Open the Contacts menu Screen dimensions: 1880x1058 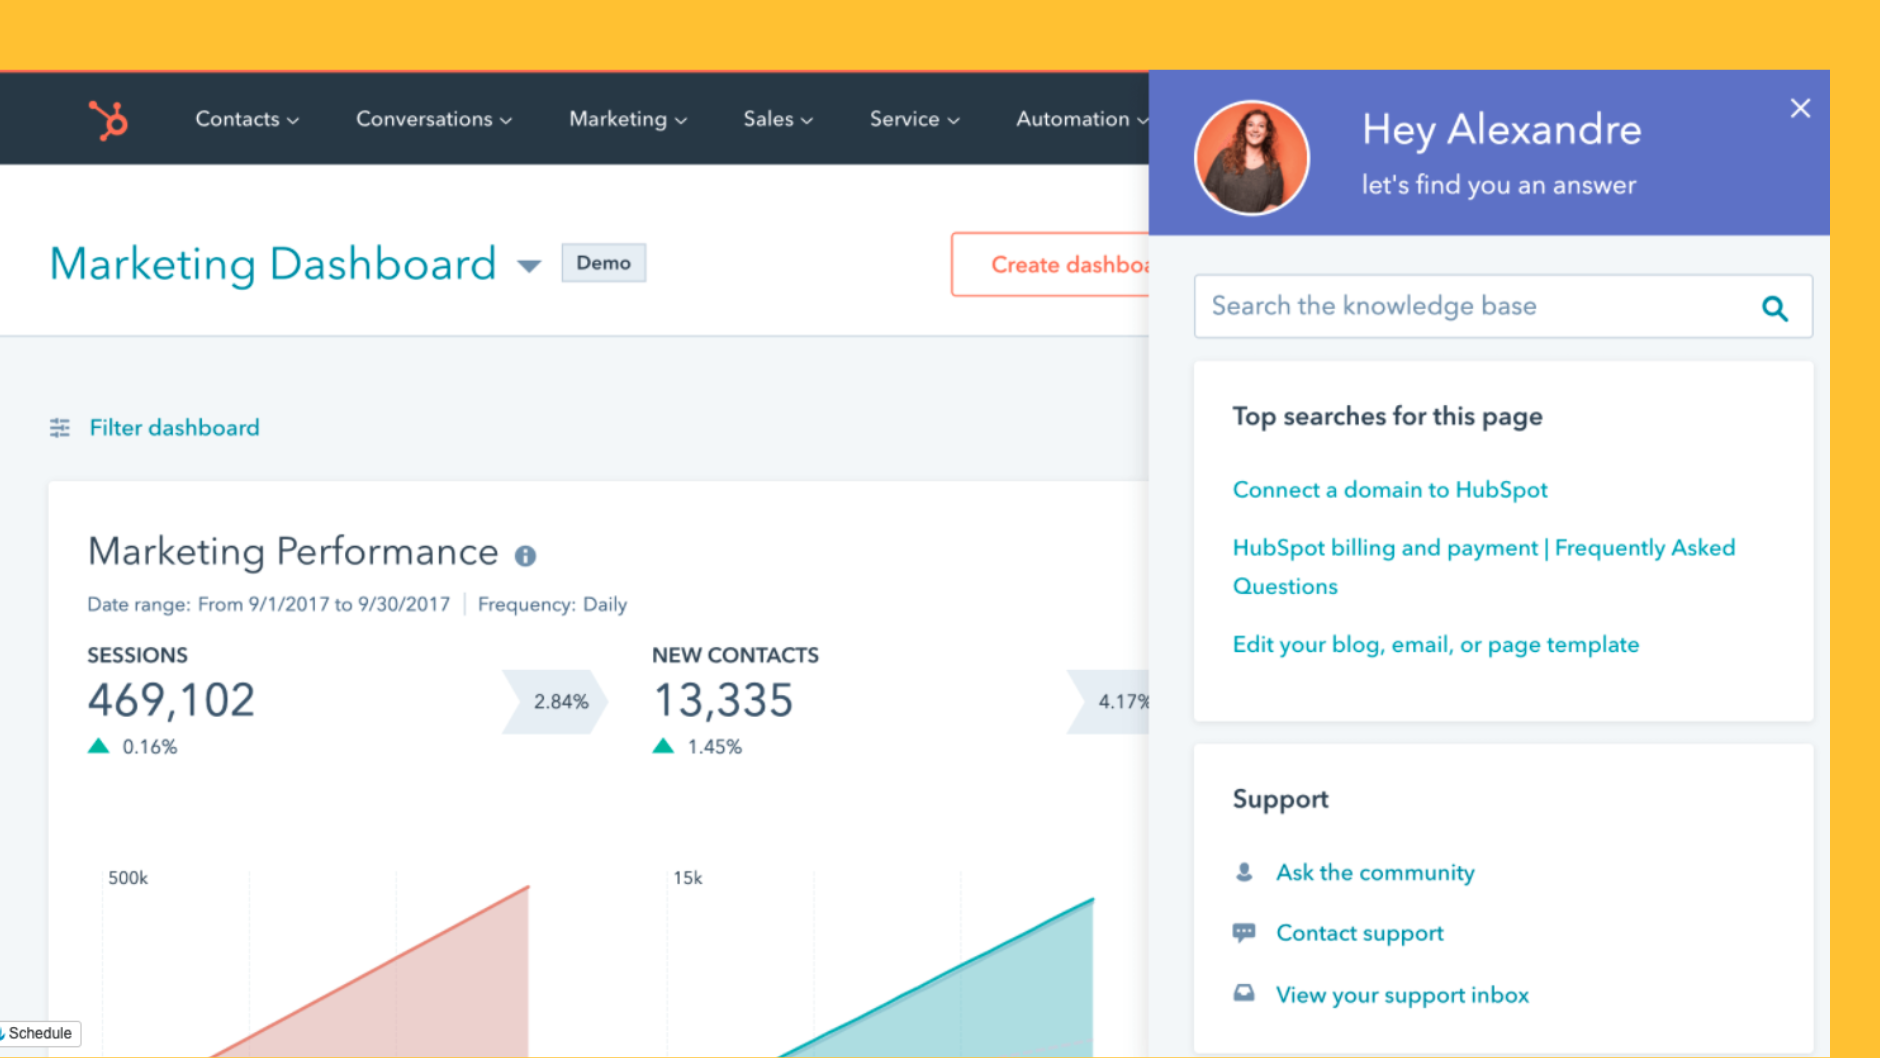point(247,119)
